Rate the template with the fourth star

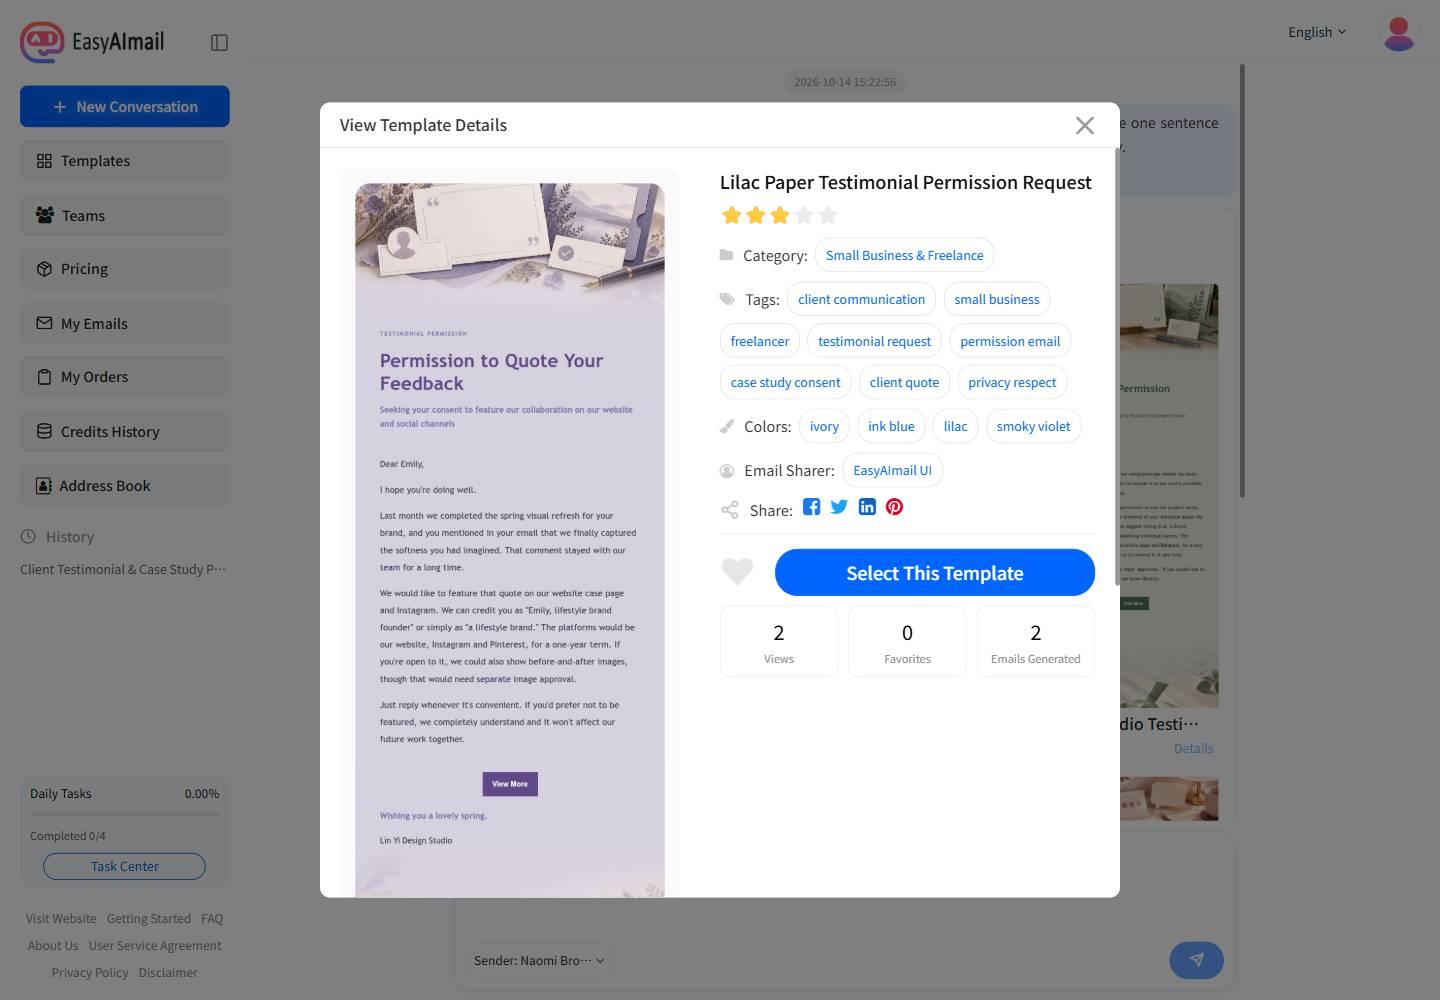804,215
